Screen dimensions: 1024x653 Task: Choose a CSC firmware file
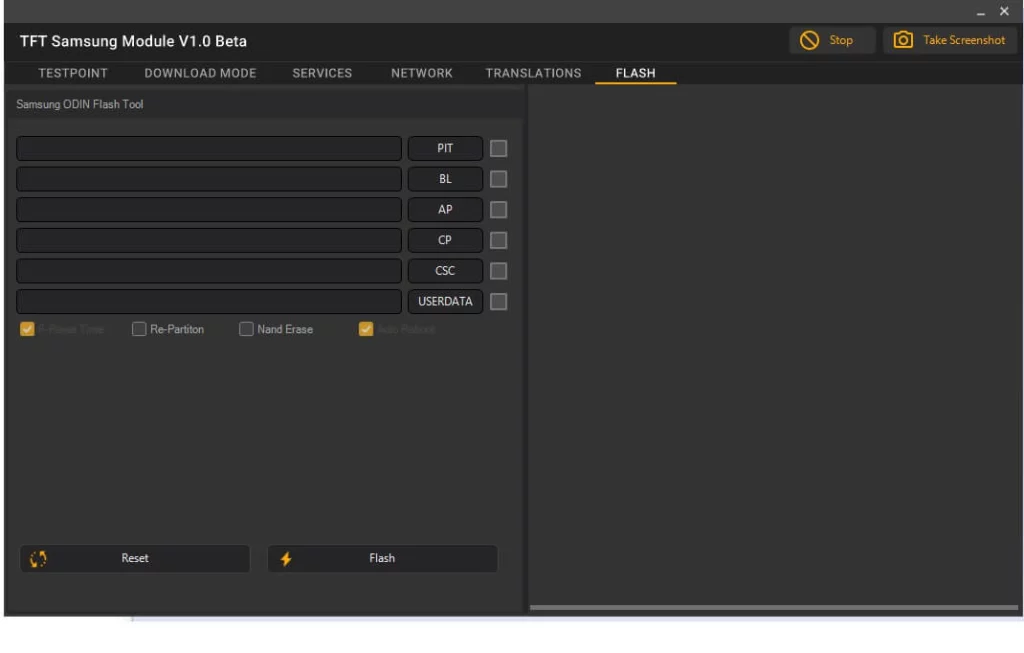click(x=445, y=271)
